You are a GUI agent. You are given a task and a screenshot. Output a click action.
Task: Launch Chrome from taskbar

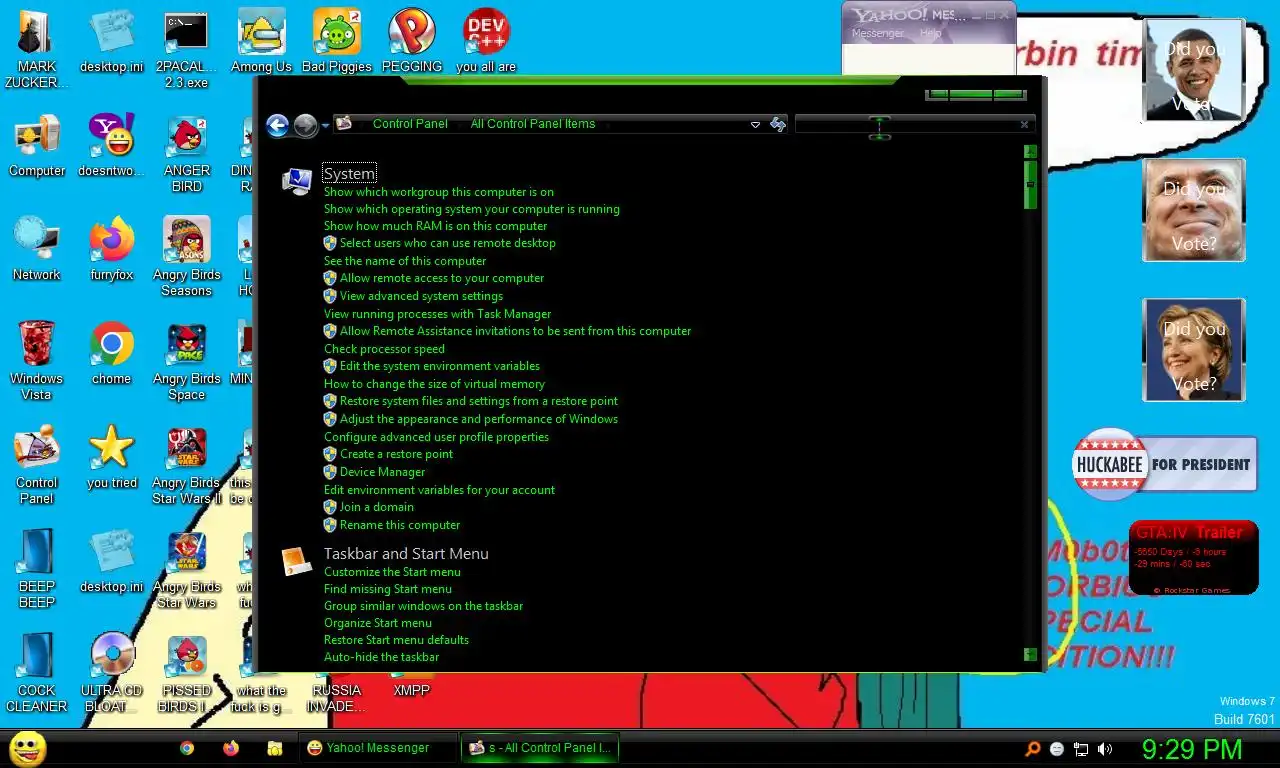point(187,748)
